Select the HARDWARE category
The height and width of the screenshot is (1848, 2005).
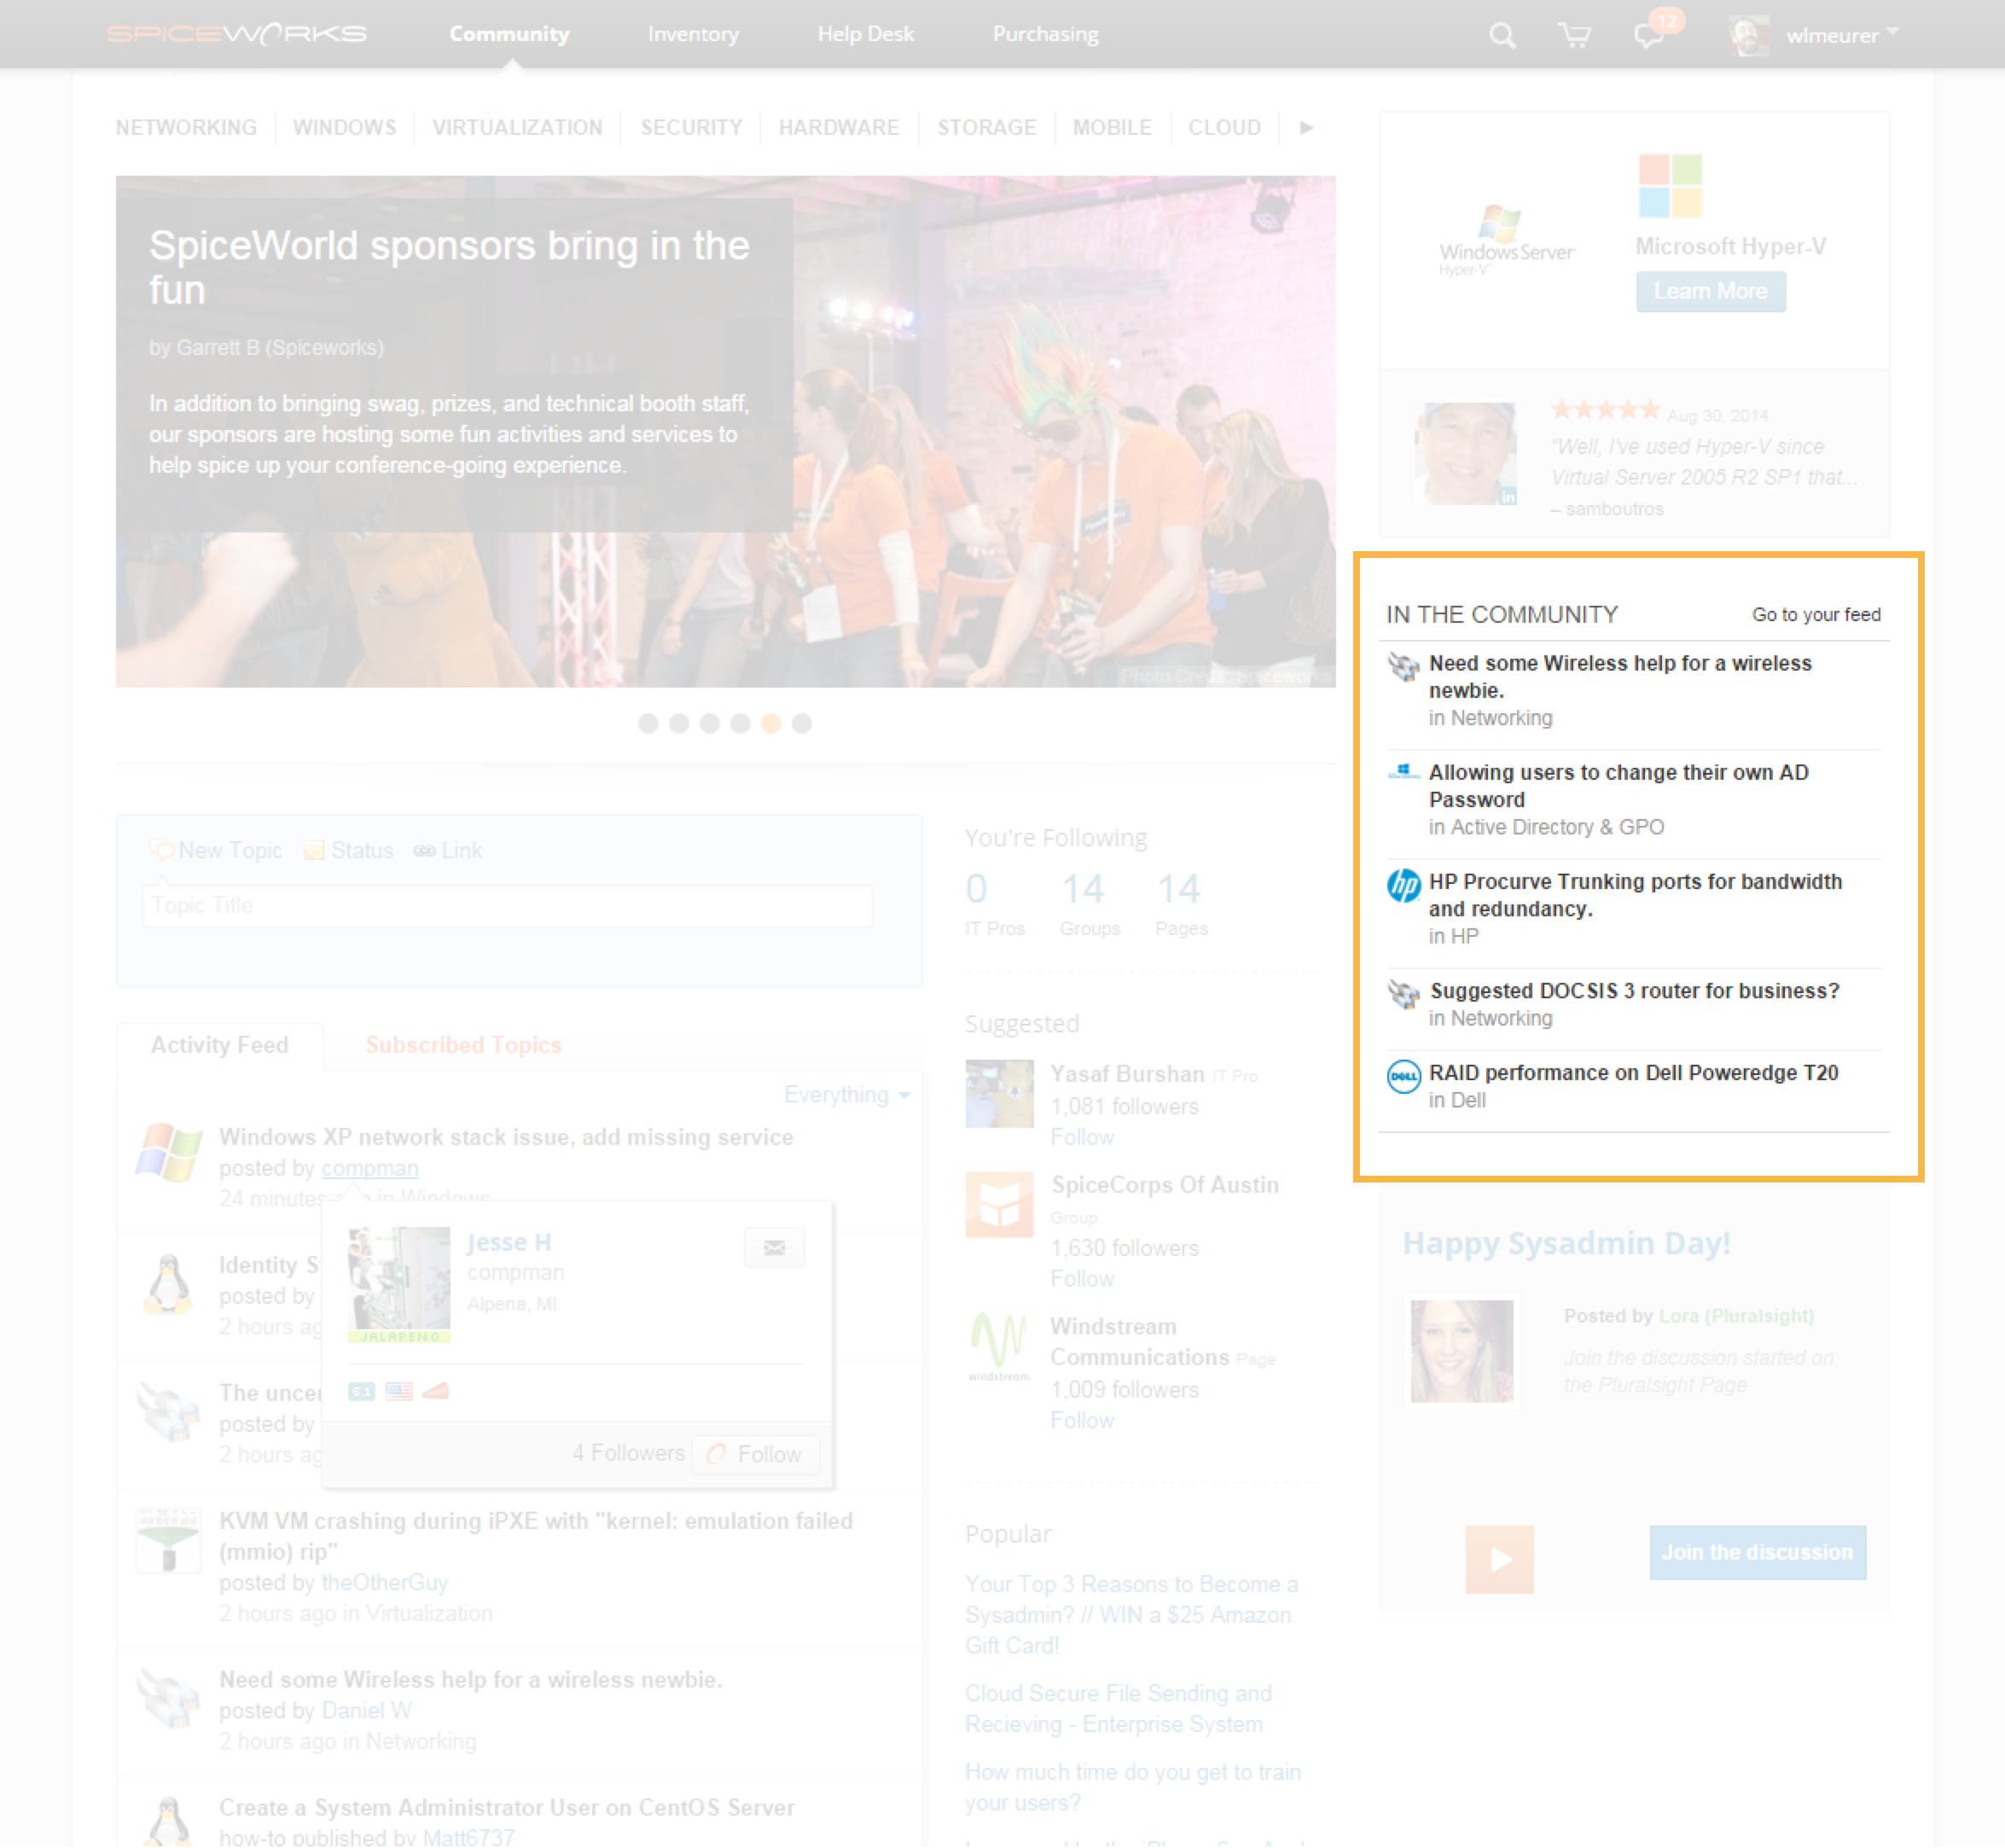839,128
